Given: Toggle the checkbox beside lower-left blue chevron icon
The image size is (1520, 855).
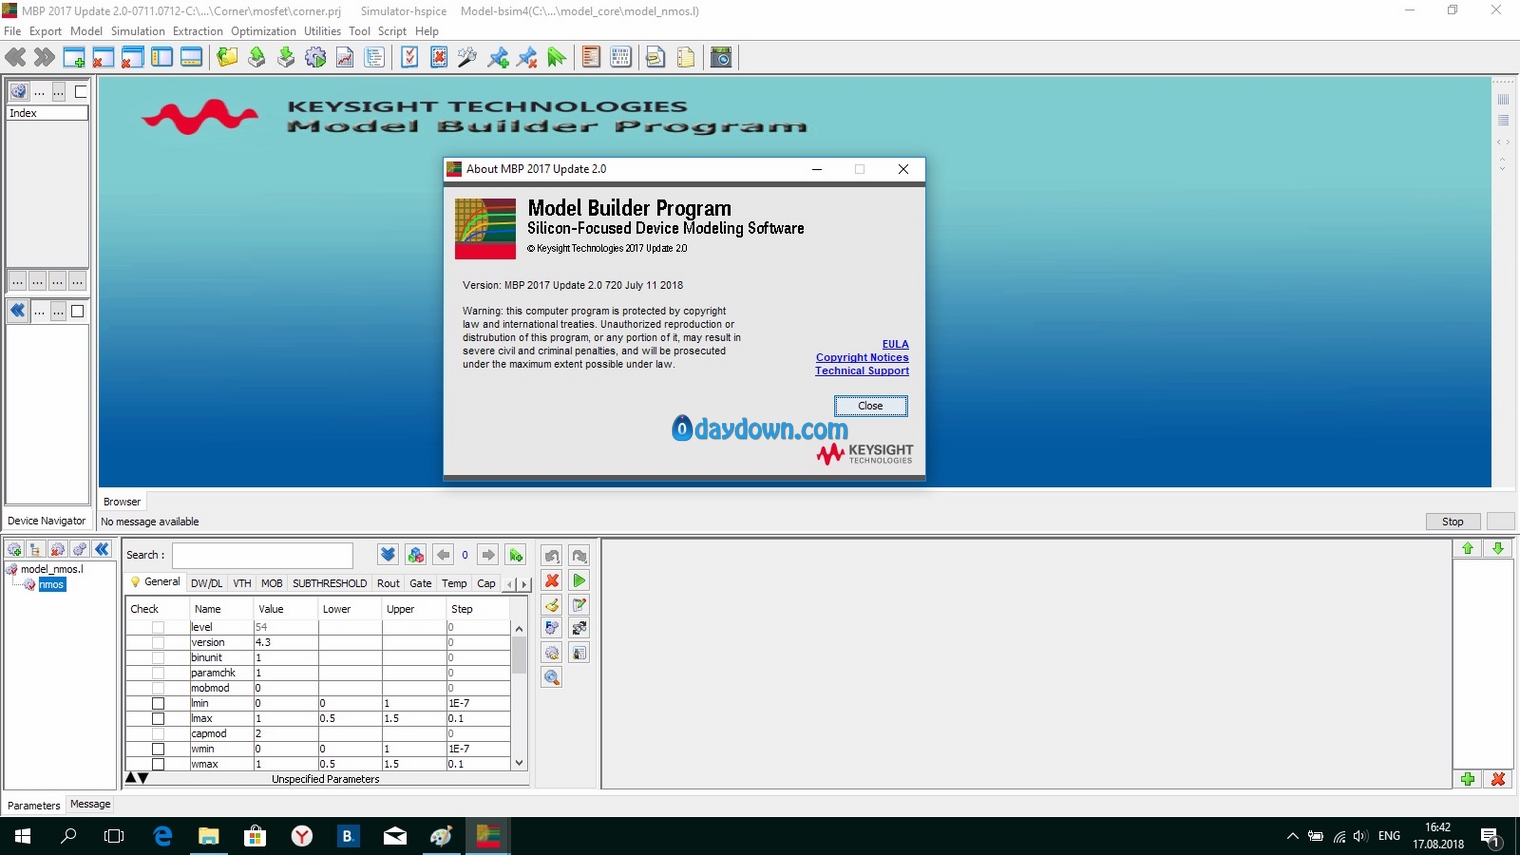Looking at the screenshot, I should click(x=77, y=311).
